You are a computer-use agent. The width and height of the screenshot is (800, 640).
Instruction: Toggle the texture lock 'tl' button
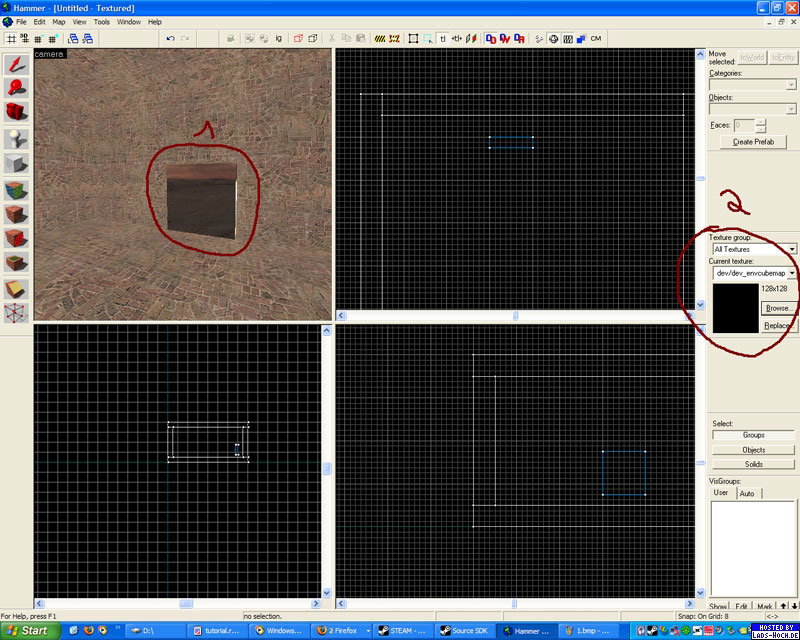pos(443,38)
